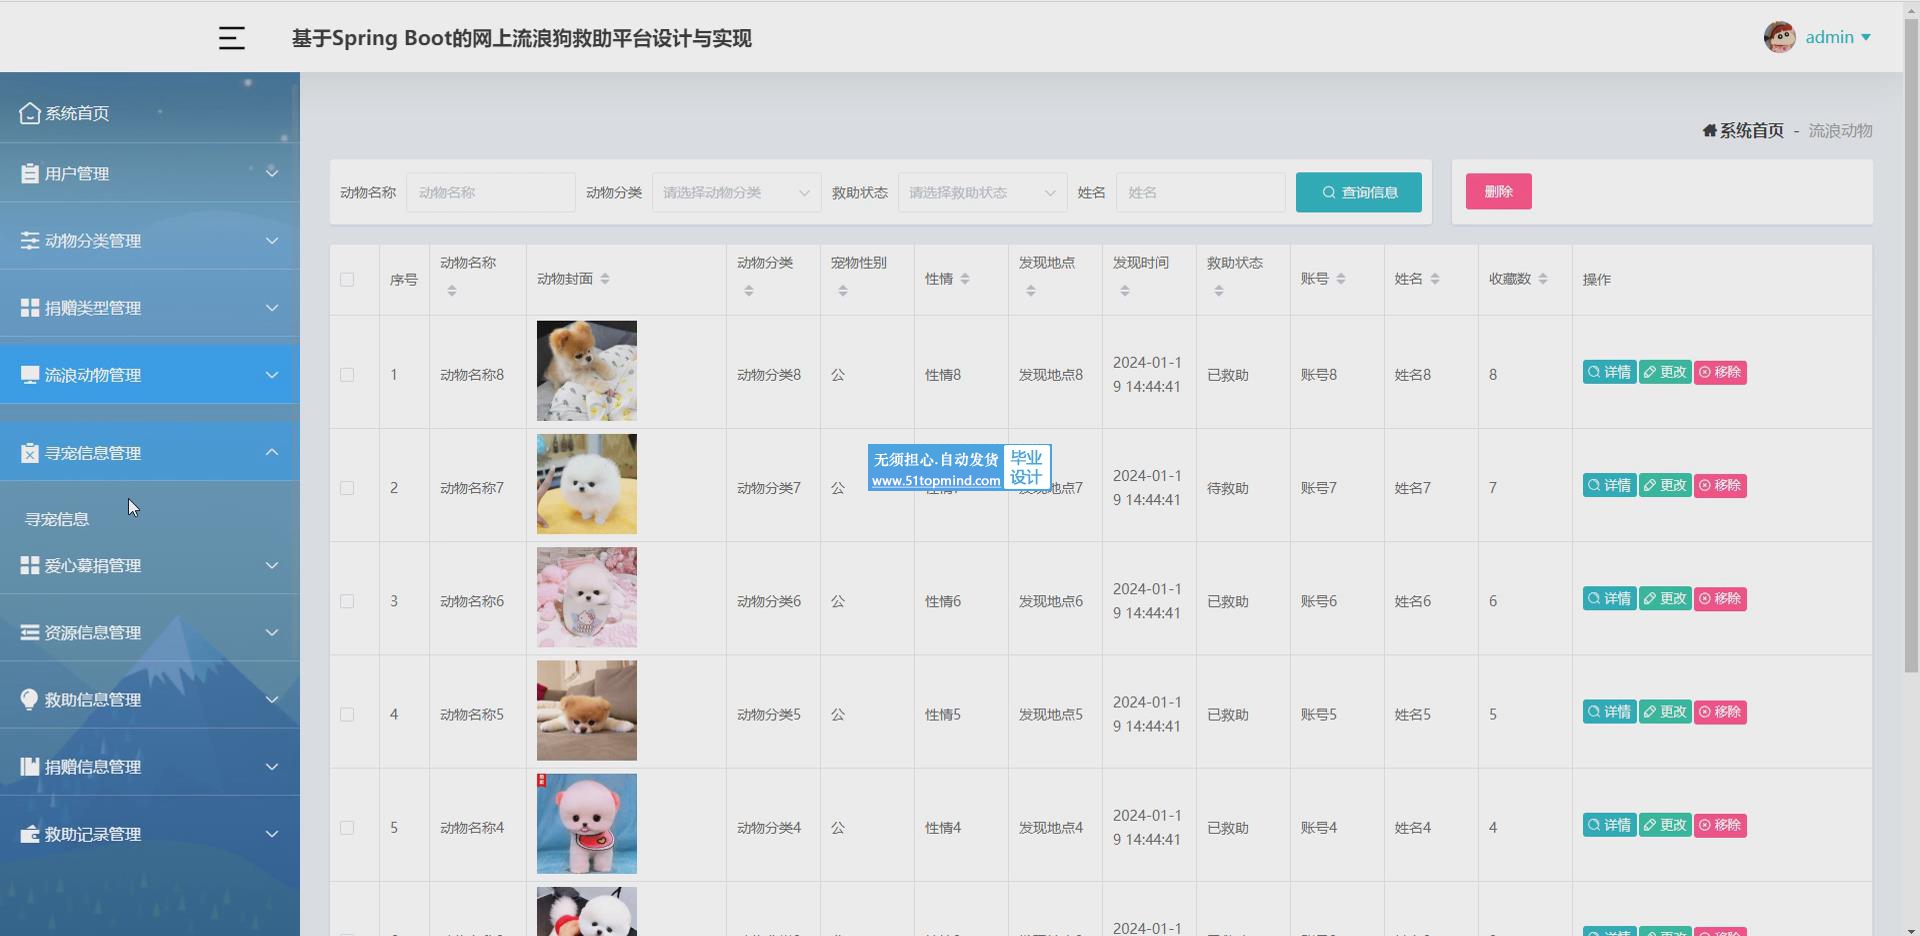Sort by 姓名 column arrows
This screenshot has width=1920, height=936.
pyautogui.click(x=1435, y=279)
